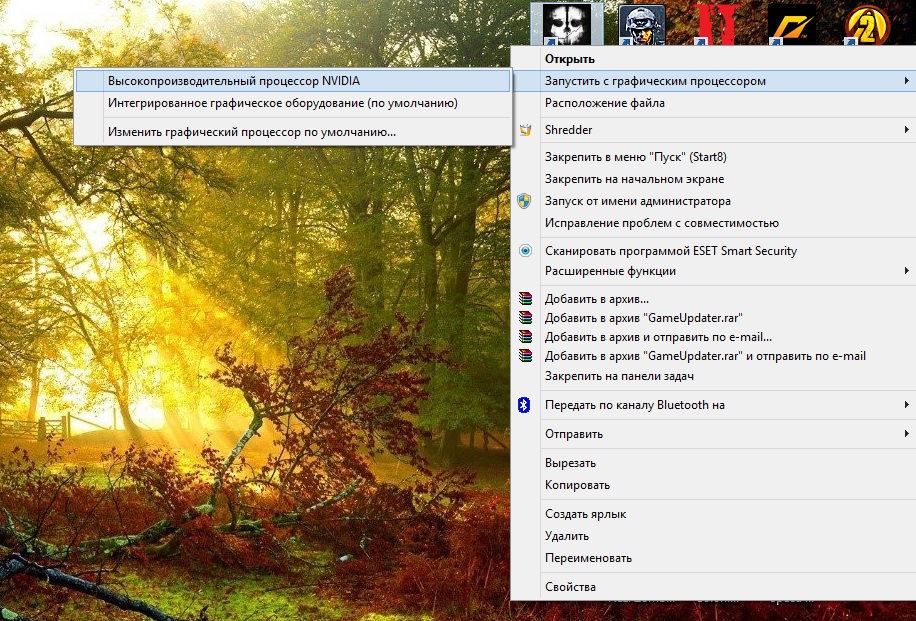Screen dimensions: 916x621
Task: Open the red letter game desktop shortcut
Action: [717, 25]
